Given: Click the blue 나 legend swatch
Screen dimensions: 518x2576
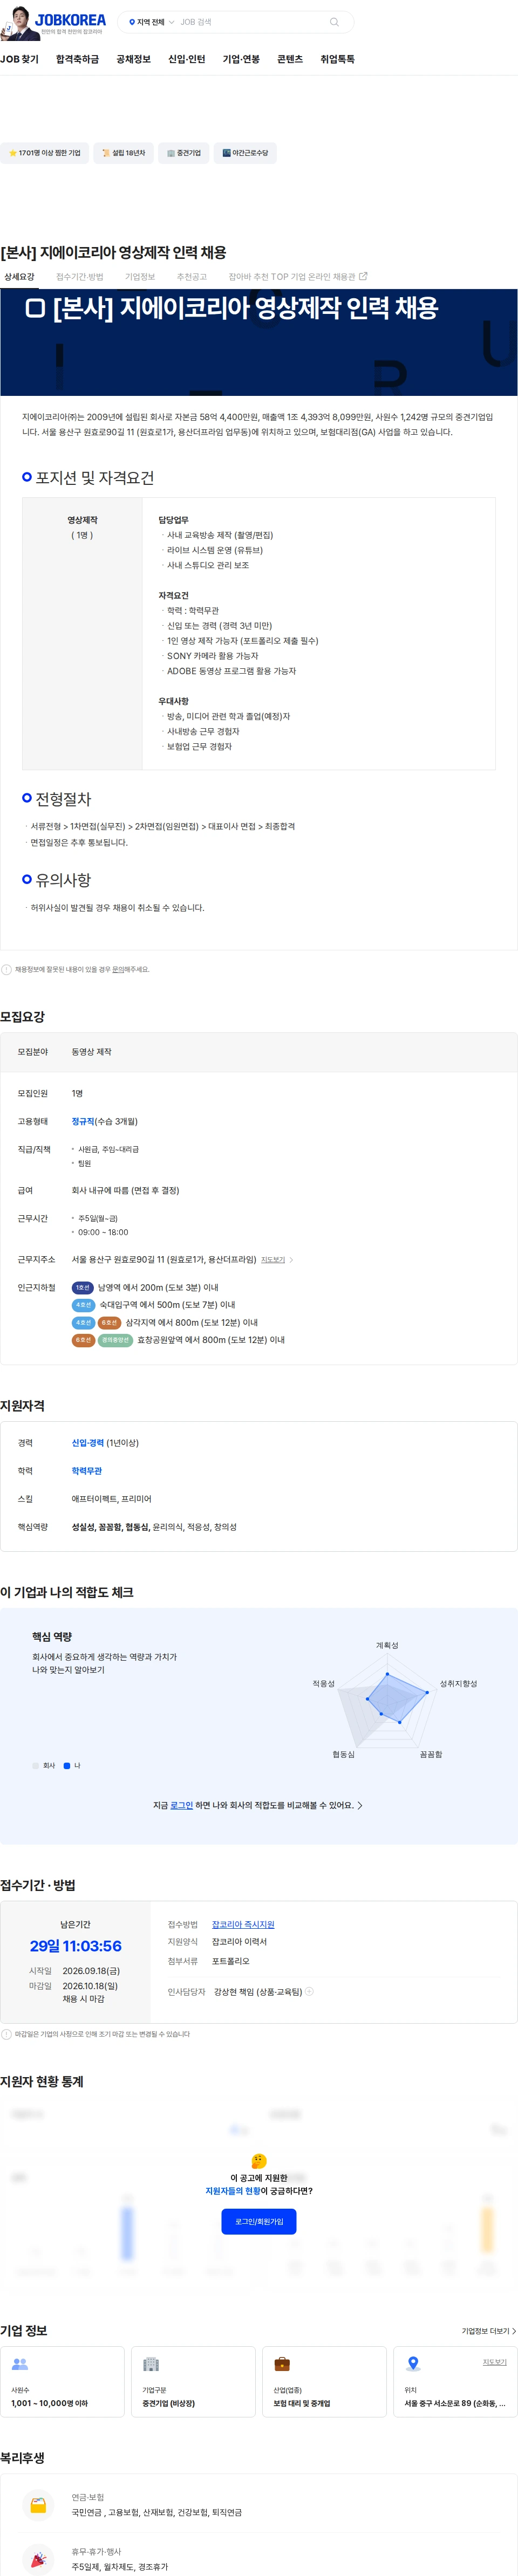Looking at the screenshot, I should [67, 1765].
